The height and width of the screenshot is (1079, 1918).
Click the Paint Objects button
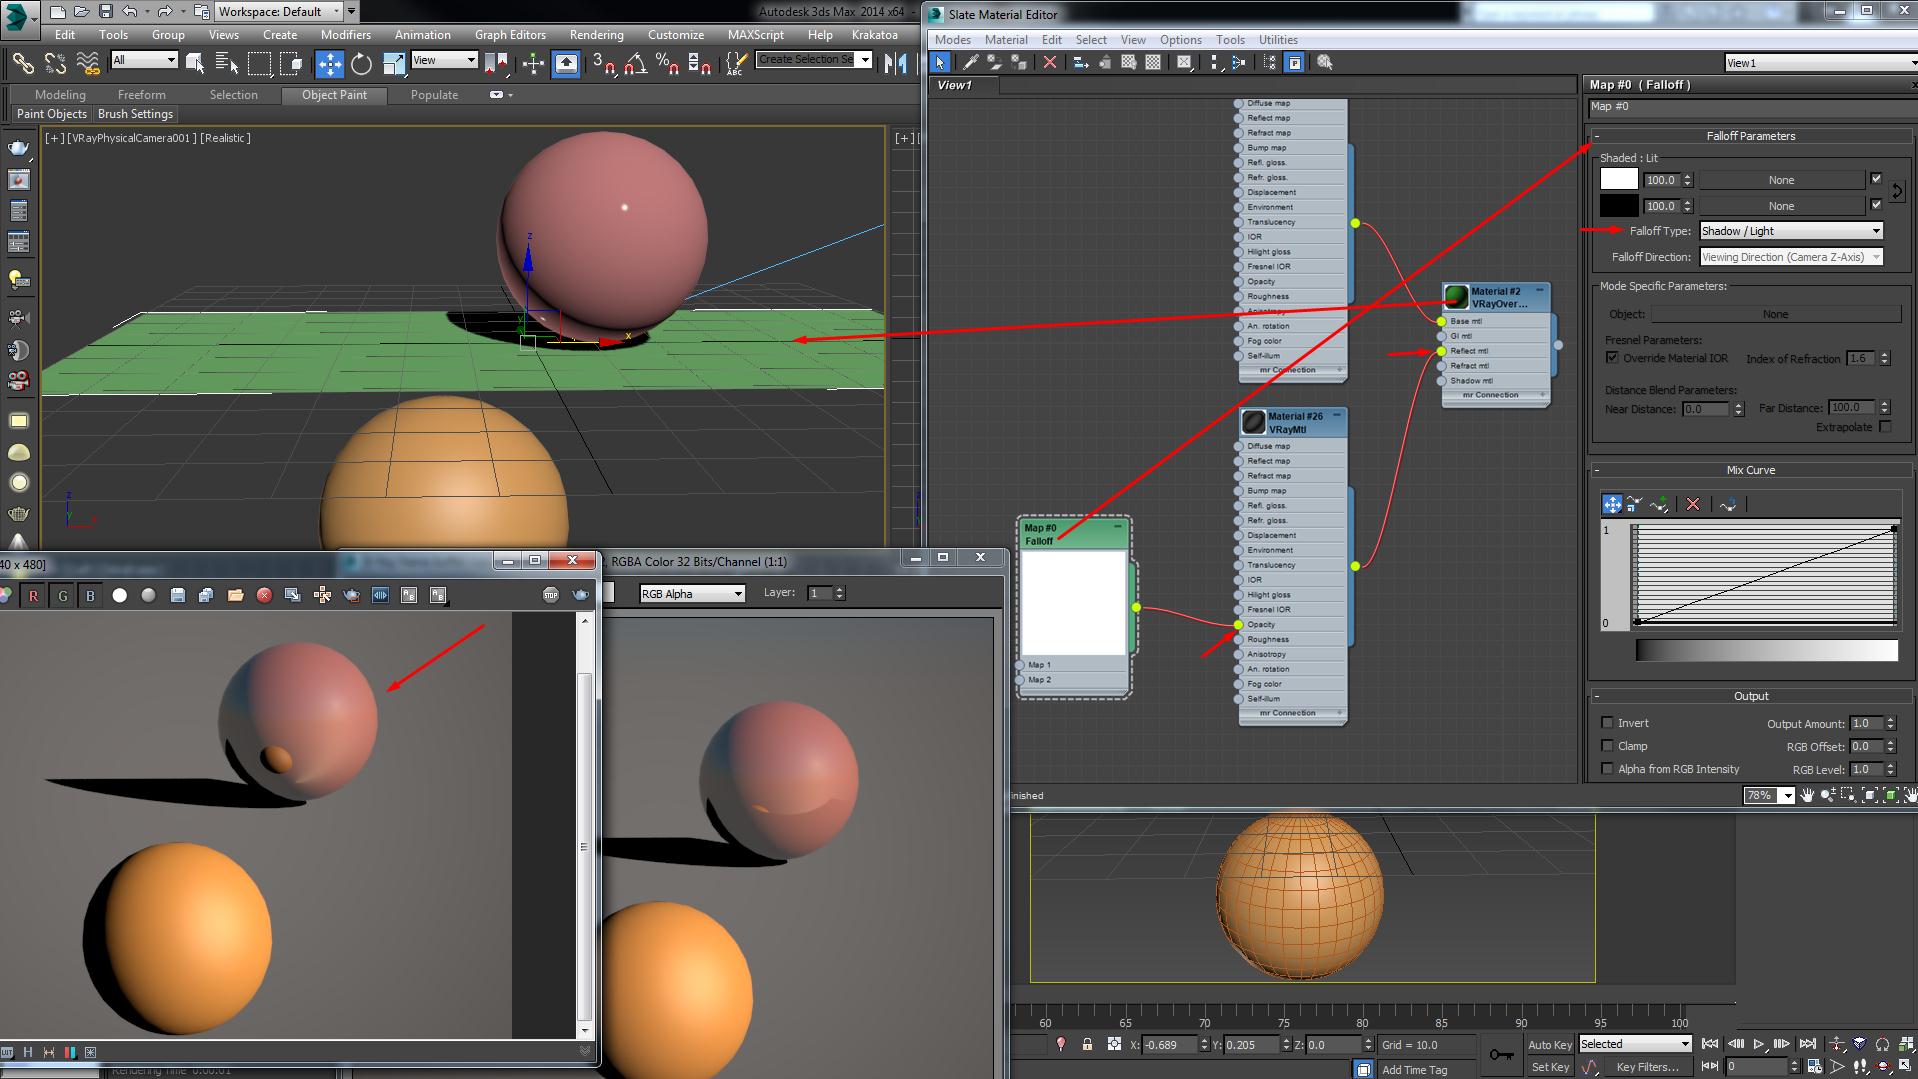click(x=51, y=114)
